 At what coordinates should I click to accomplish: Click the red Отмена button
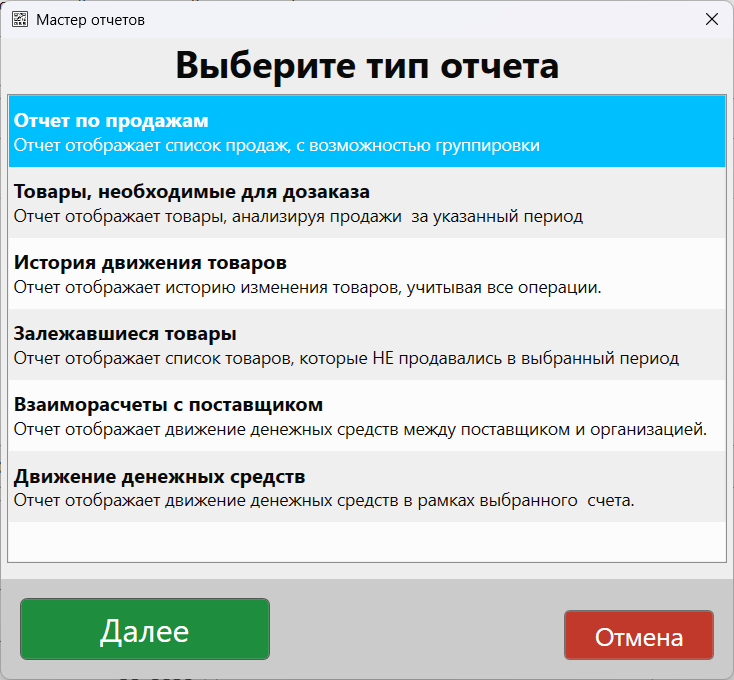tap(638, 637)
